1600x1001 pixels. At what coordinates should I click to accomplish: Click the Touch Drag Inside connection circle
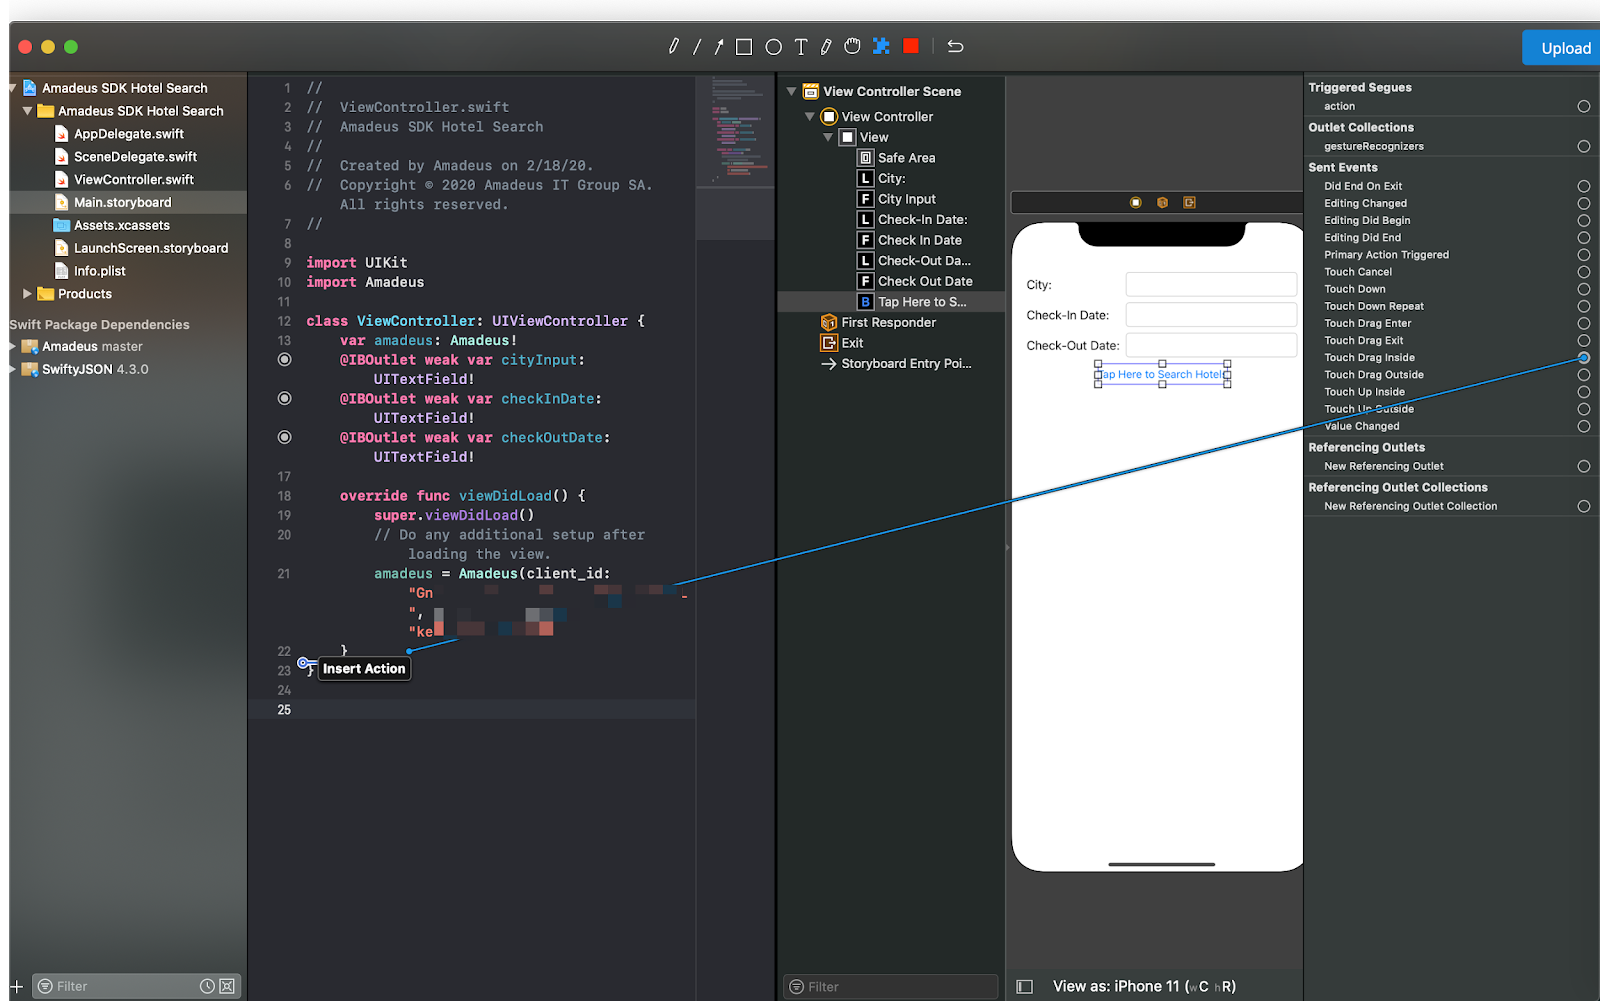[1584, 358]
